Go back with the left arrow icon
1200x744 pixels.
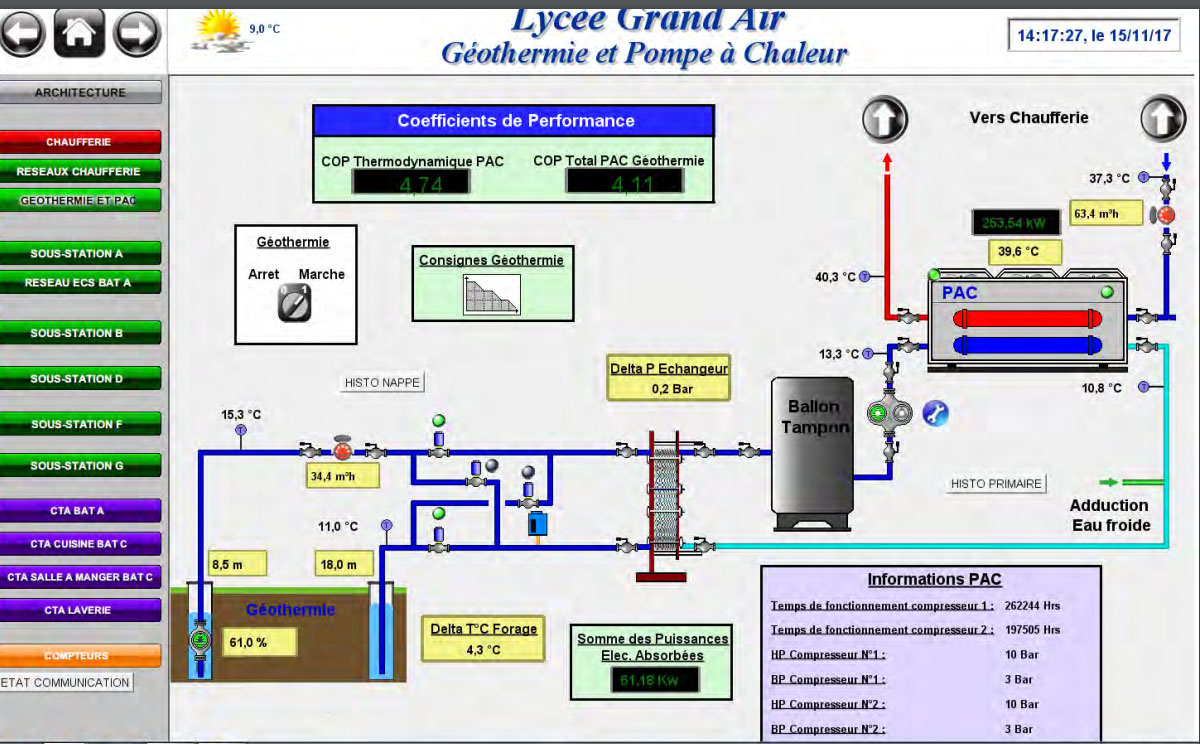(x=24, y=33)
